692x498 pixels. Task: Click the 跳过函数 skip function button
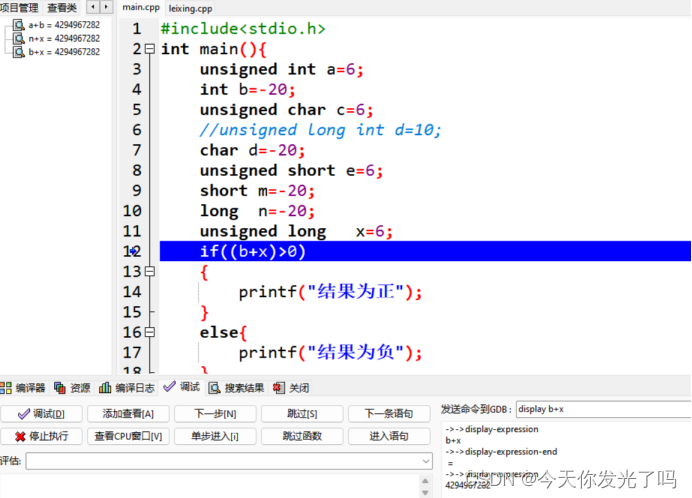(x=302, y=436)
